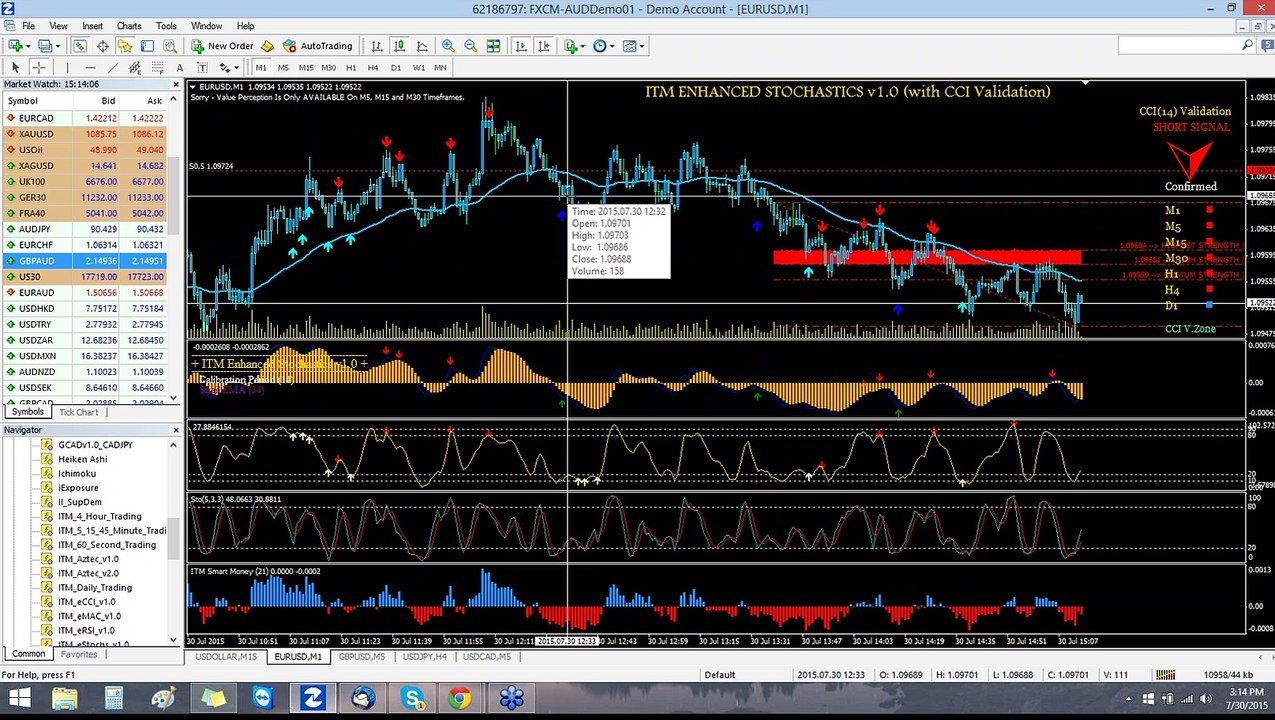Select the Equidistant Channel tool
The height and width of the screenshot is (720, 1275).
coord(135,67)
